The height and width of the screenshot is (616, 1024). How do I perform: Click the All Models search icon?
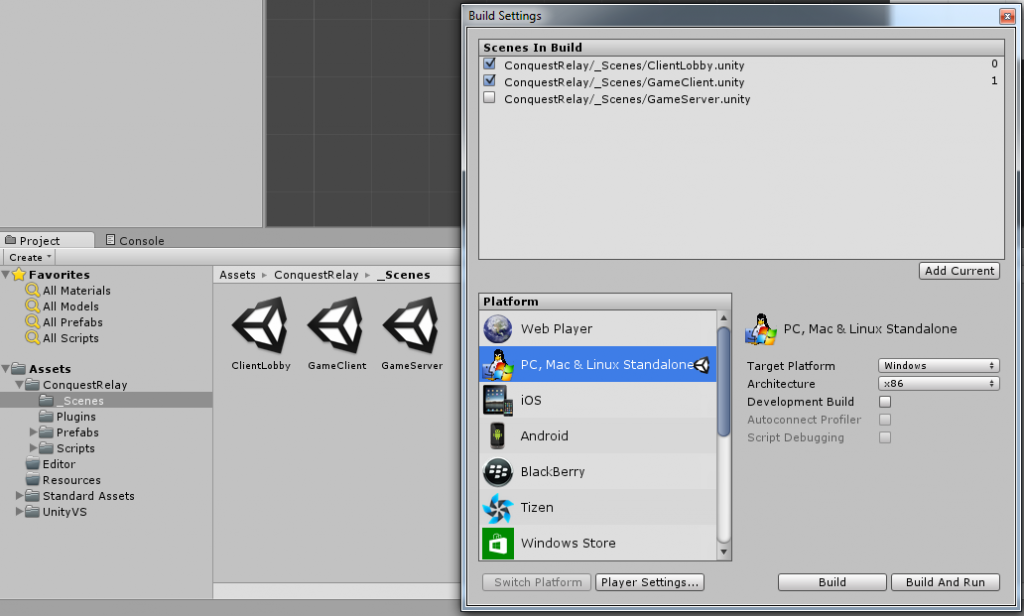pos(33,306)
